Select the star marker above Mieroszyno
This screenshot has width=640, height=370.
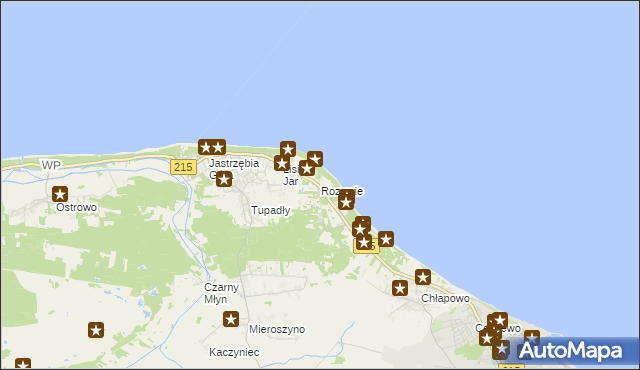pyautogui.click(x=231, y=319)
